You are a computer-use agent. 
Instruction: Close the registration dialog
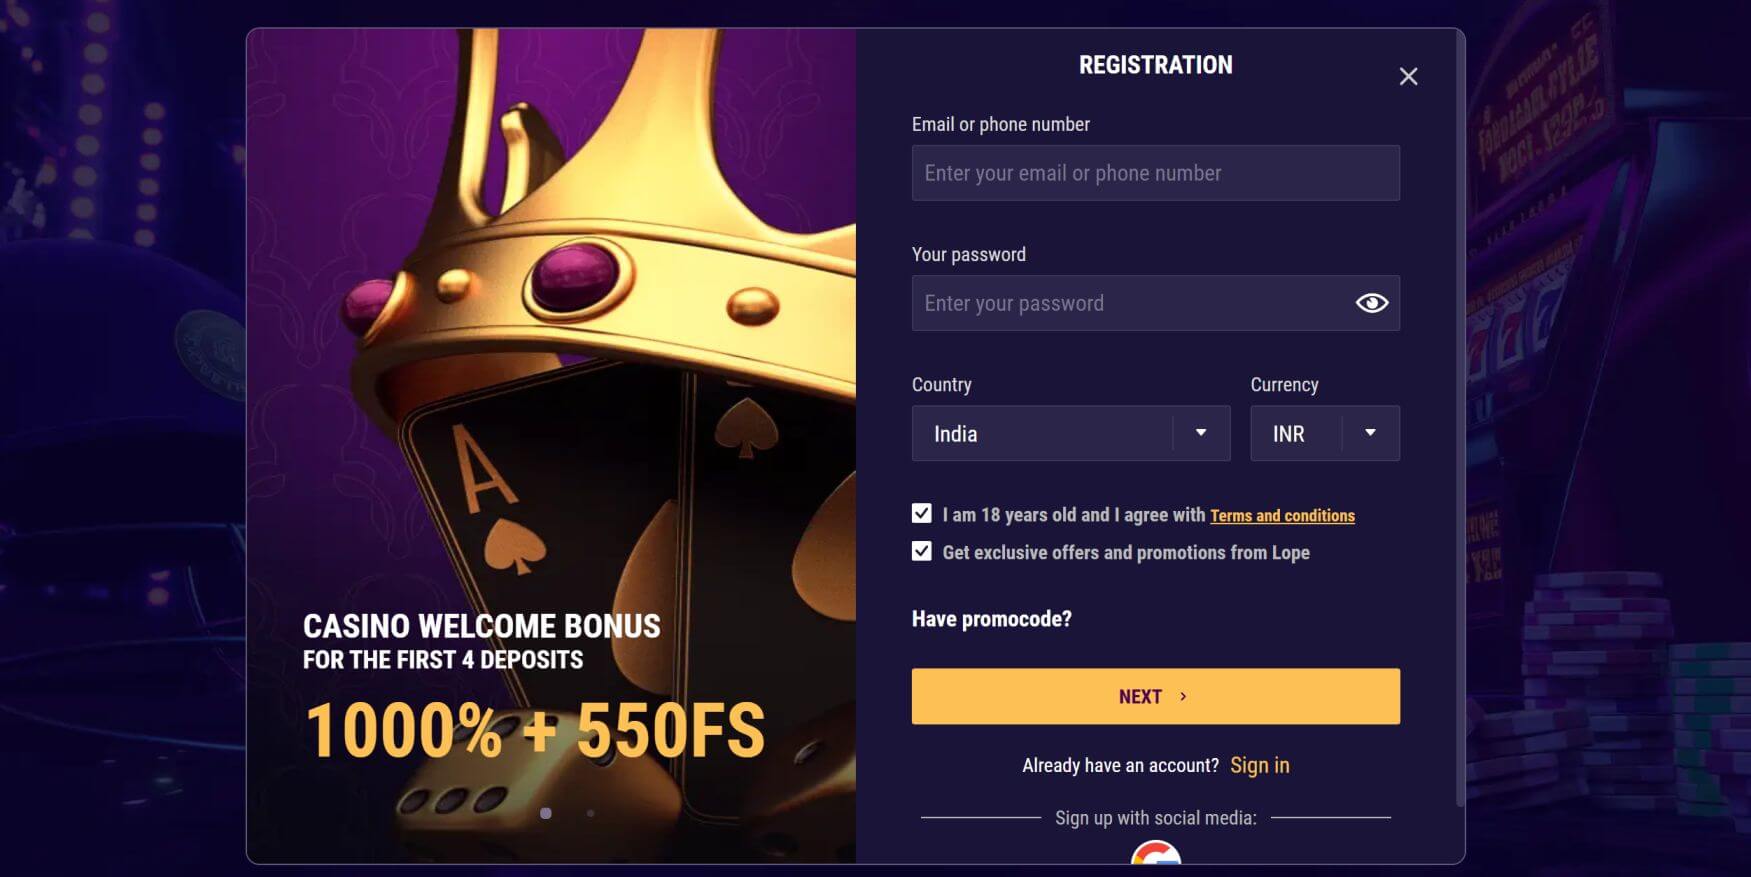click(x=1409, y=76)
